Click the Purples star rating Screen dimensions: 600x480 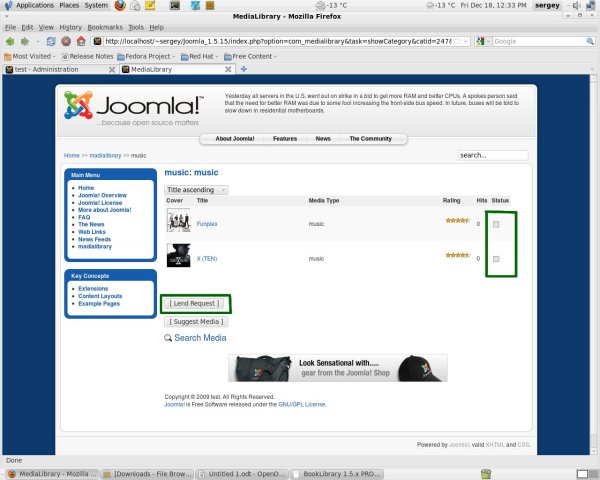[457, 220]
